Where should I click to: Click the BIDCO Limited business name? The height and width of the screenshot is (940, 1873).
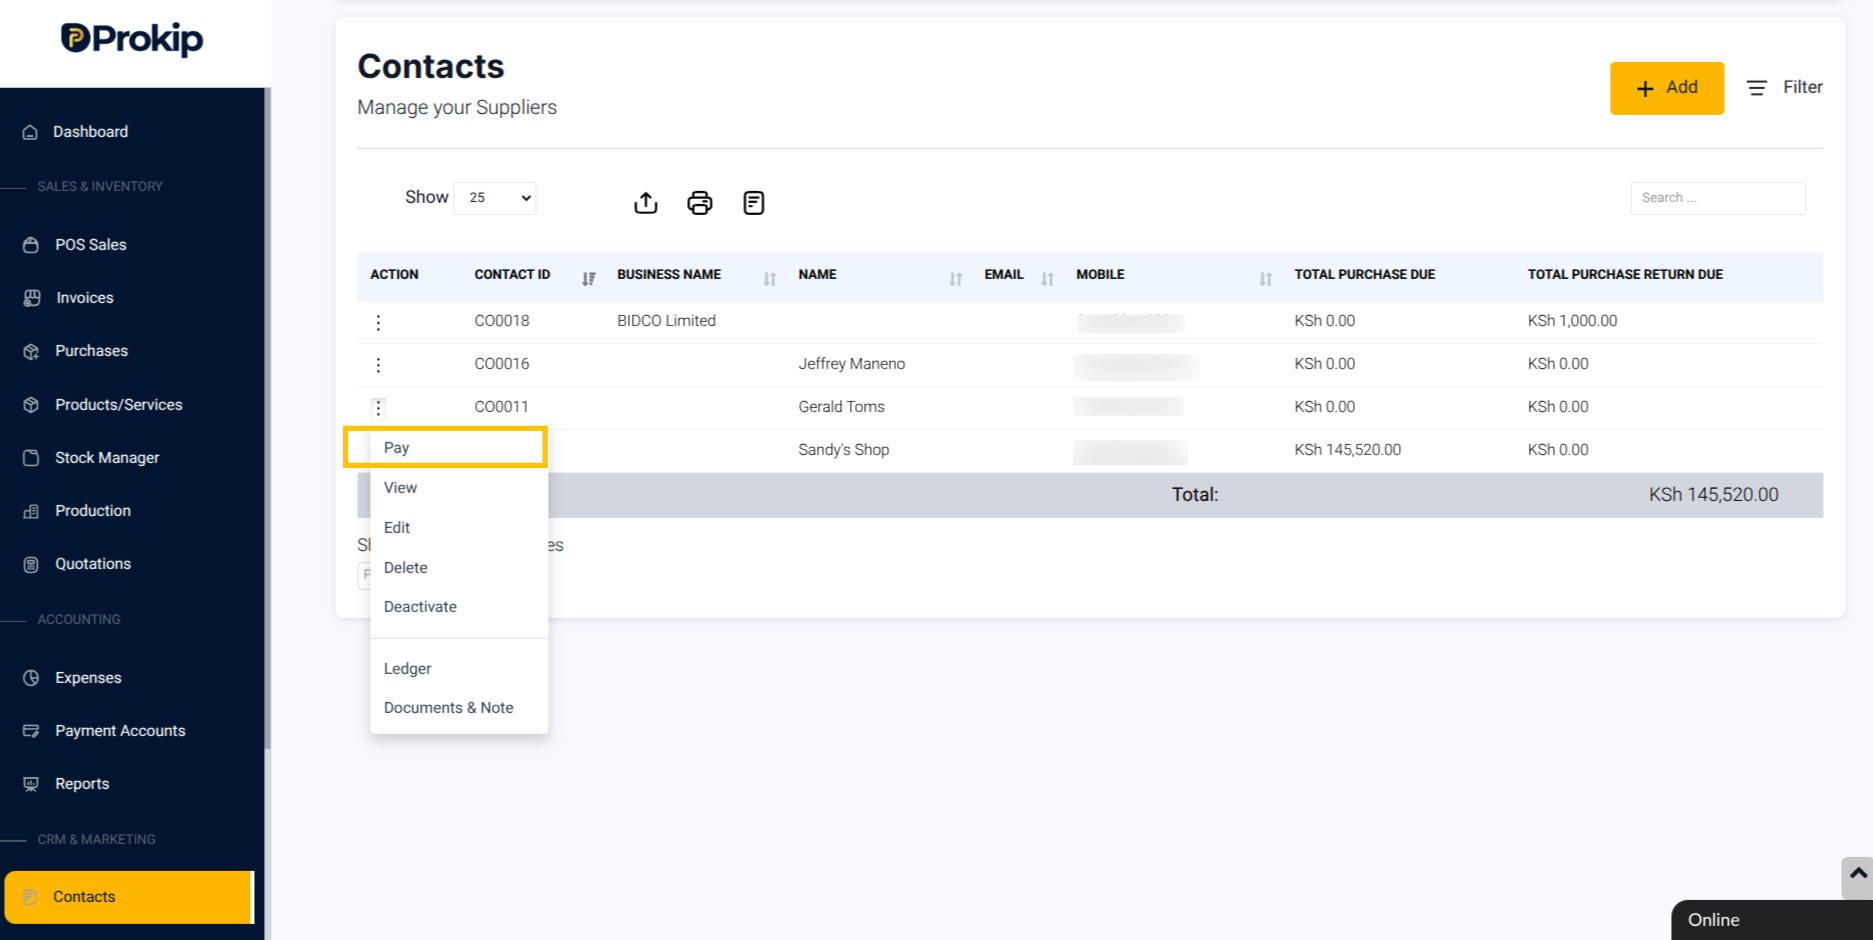[666, 321]
